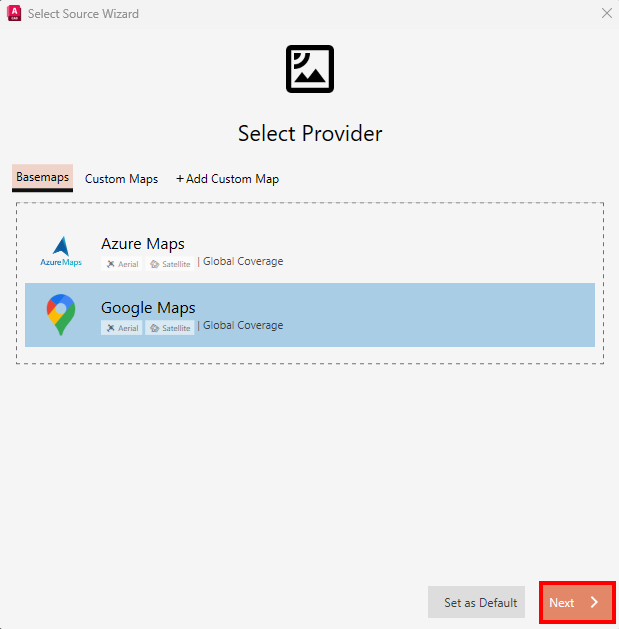
Task: Click the provider image icon above heading
Action: 310,69
